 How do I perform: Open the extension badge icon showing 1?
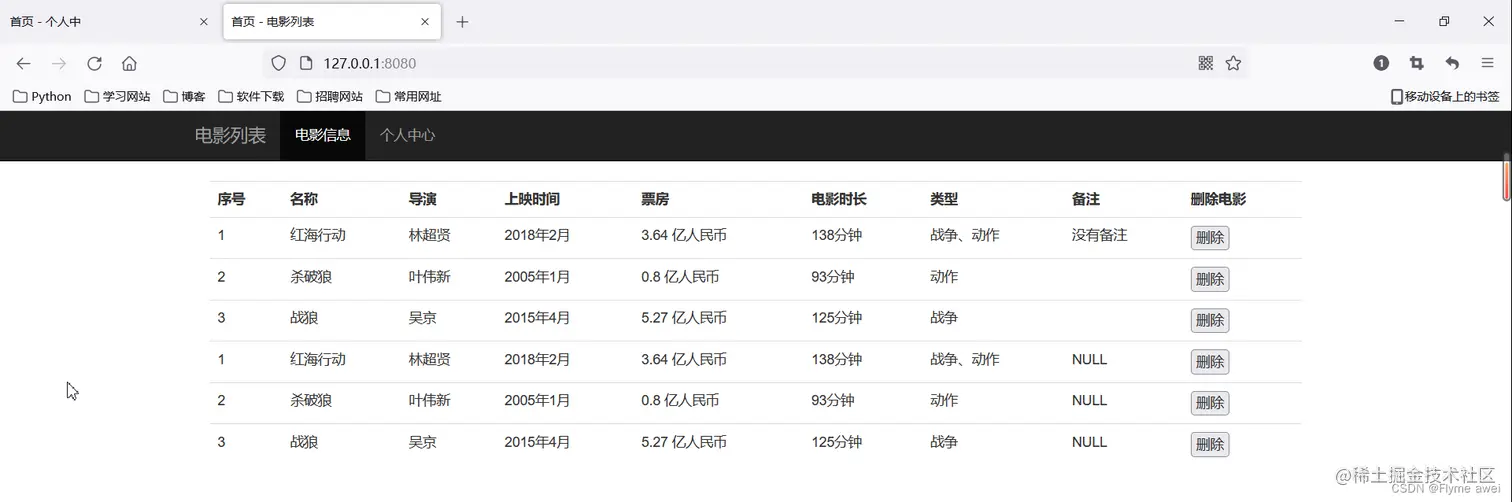coord(1381,63)
